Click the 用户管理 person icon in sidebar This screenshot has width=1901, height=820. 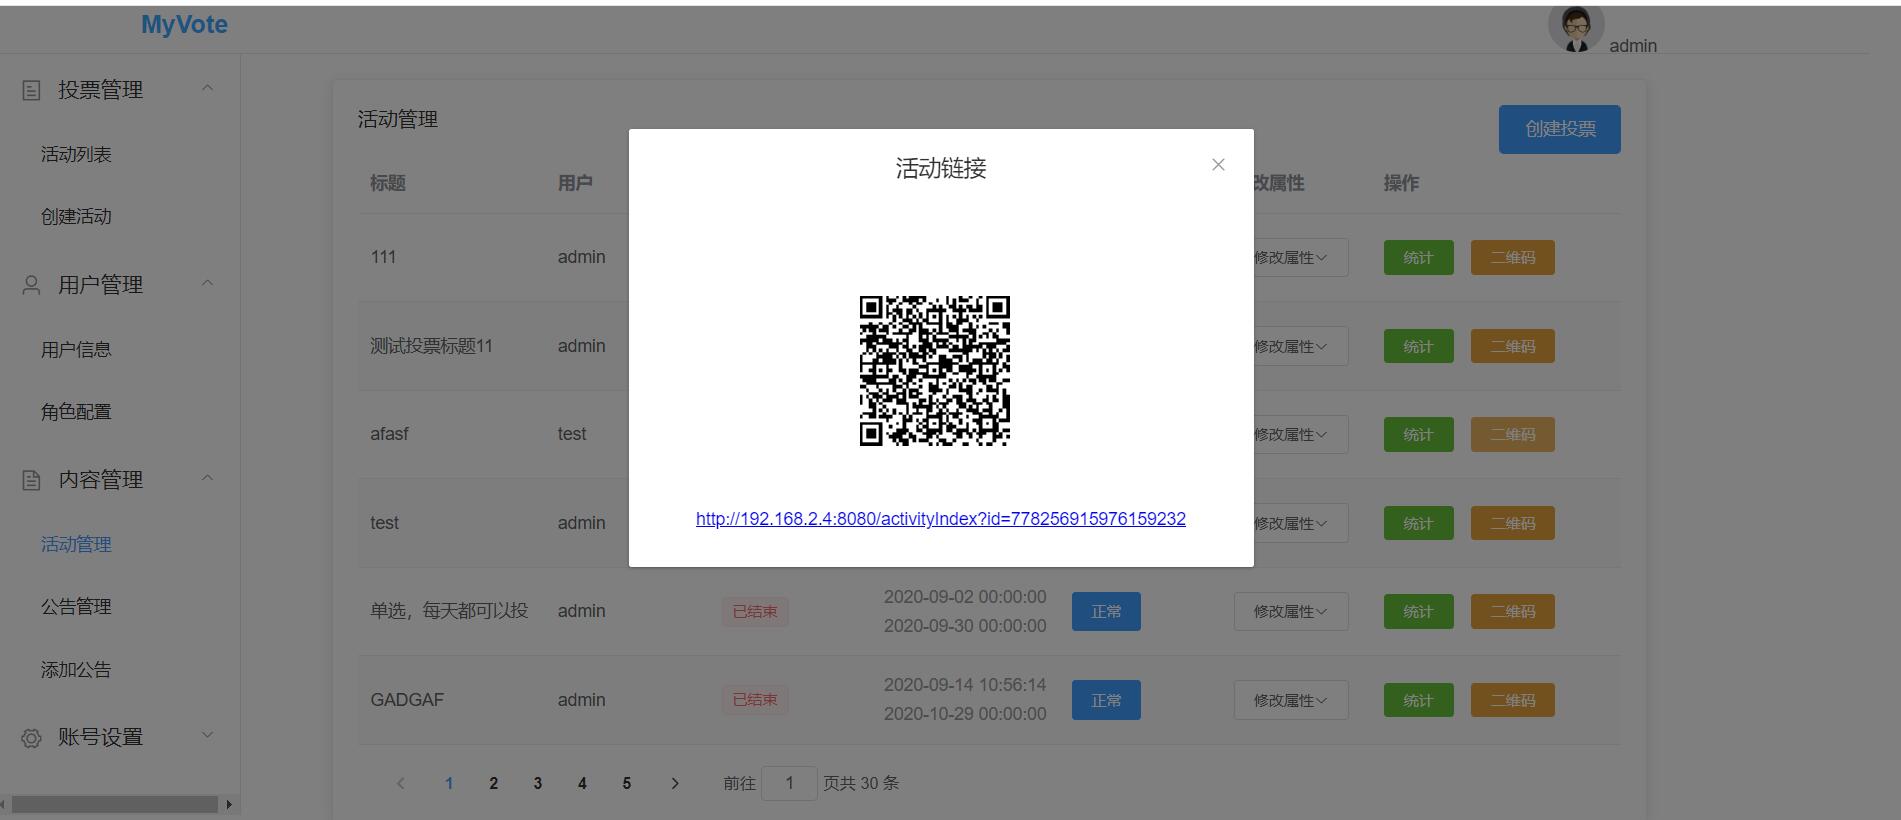(32, 286)
